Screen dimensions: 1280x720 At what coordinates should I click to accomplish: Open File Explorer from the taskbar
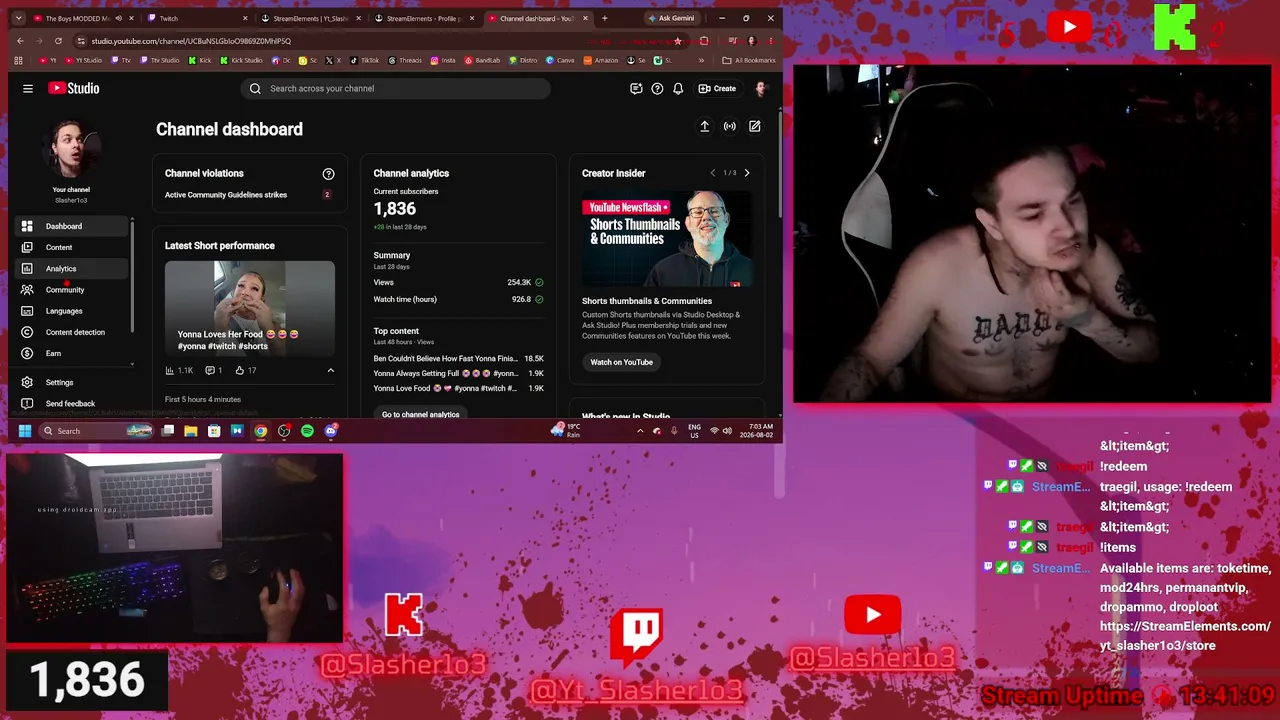point(190,431)
